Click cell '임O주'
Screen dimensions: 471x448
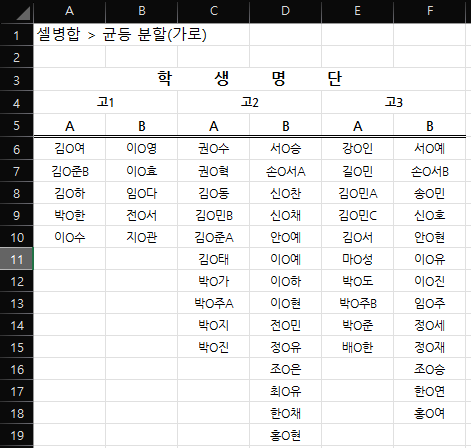[430, 303]
